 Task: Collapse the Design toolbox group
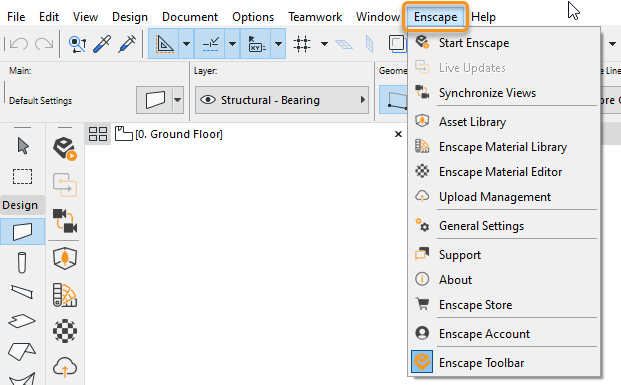[22, 205]
